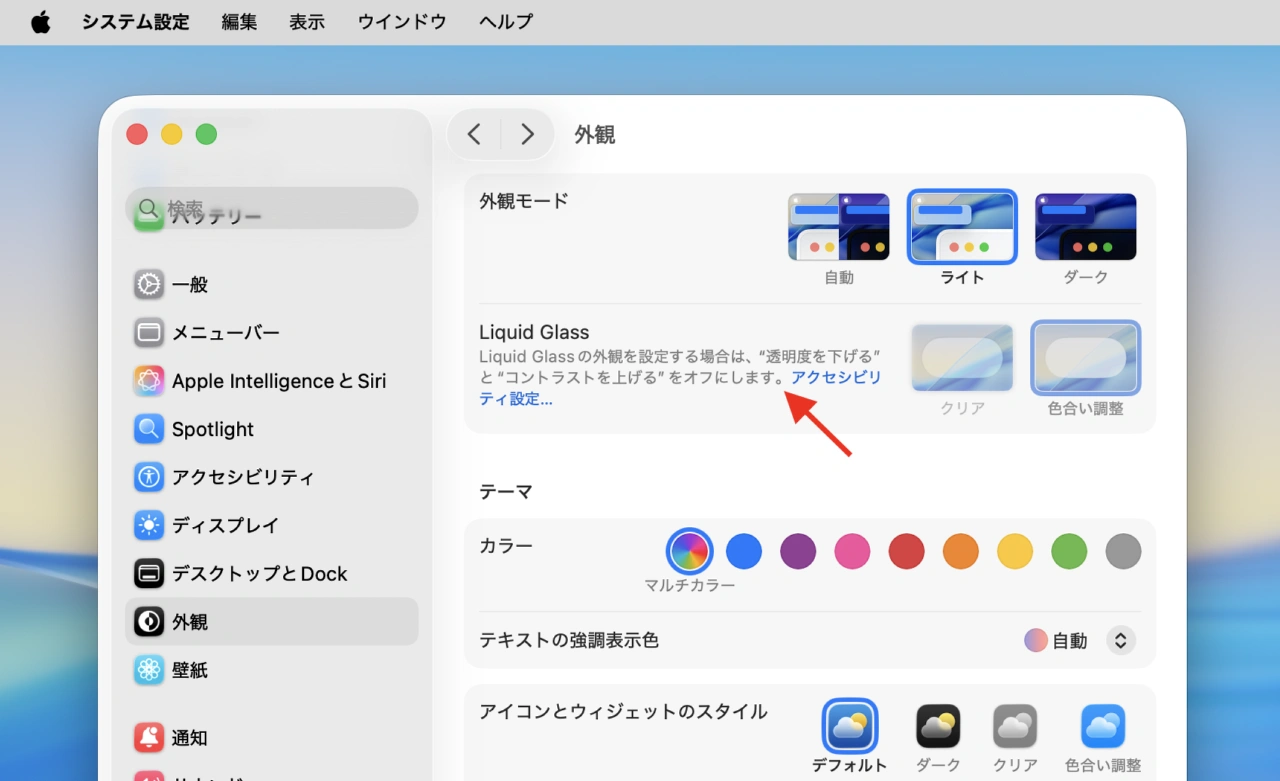The width and height of the screenshot is (1280, 781).
Task: Select the purple accent color swatch
Action: [x=798, y=551]
